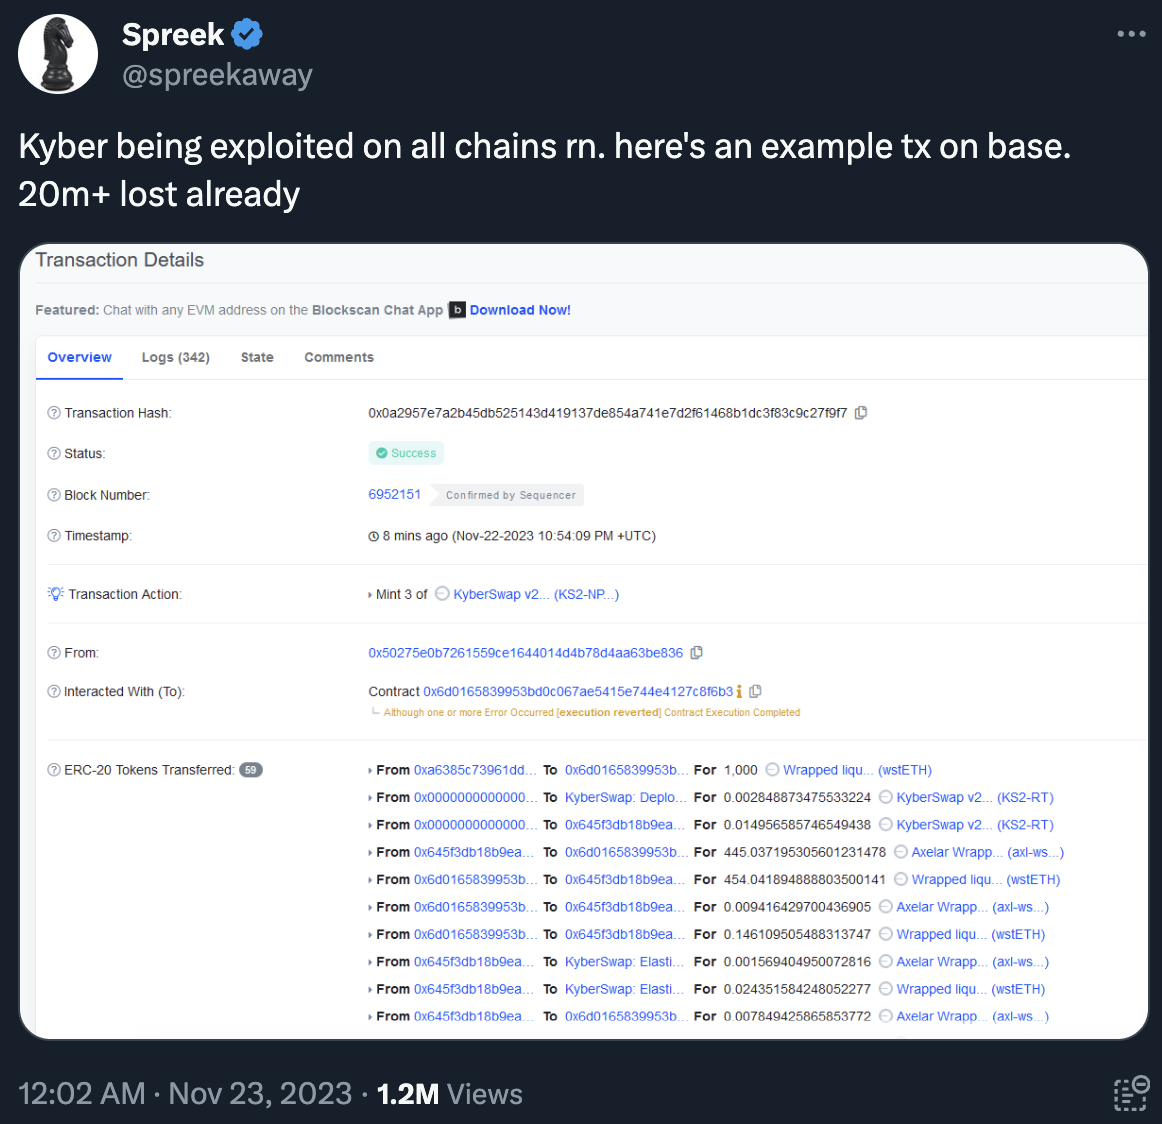This screenshot has height=1124, width=1162.
Task: Expand the Mint 3 of transaction action arrow
Action: point(370,595)
